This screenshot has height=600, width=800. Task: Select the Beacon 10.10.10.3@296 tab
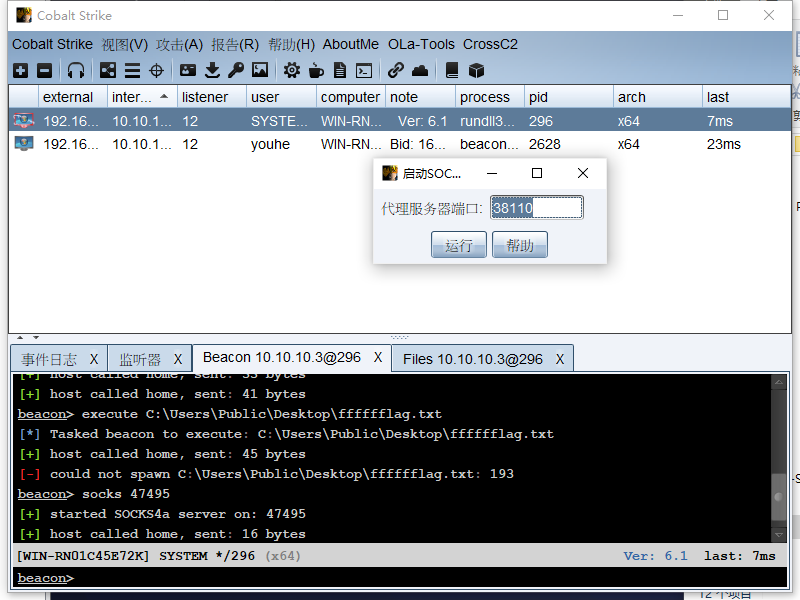click(282, 357)
